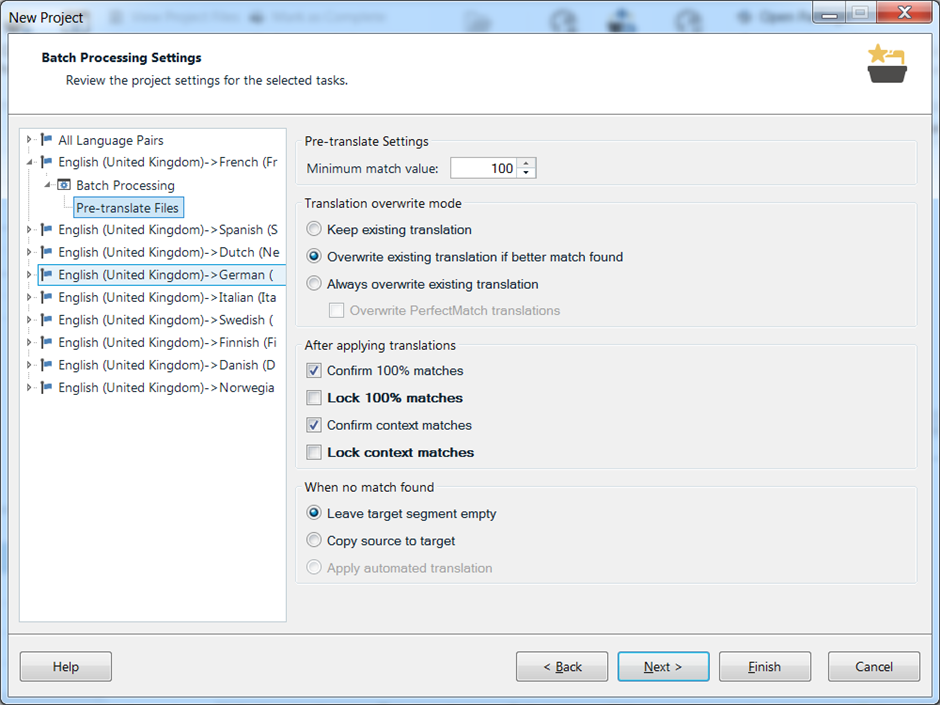This screenshot has width=940, height=705.
Task: Click the flag icon of the French language pair
Action: pos(46,162)
